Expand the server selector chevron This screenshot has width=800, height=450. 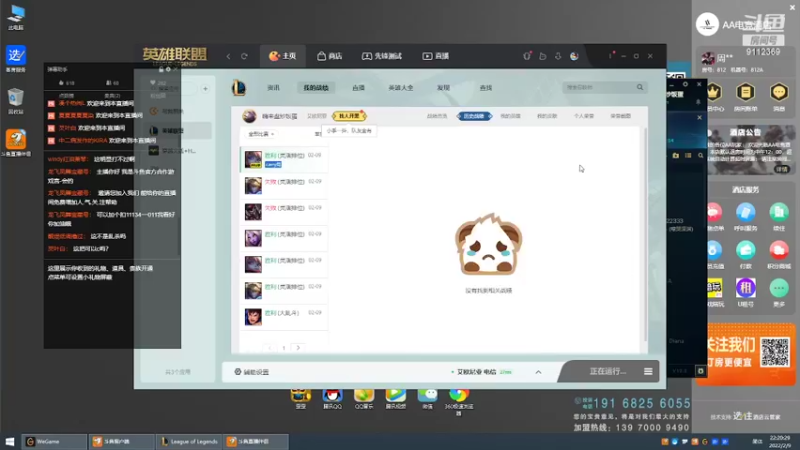point(538,372)
